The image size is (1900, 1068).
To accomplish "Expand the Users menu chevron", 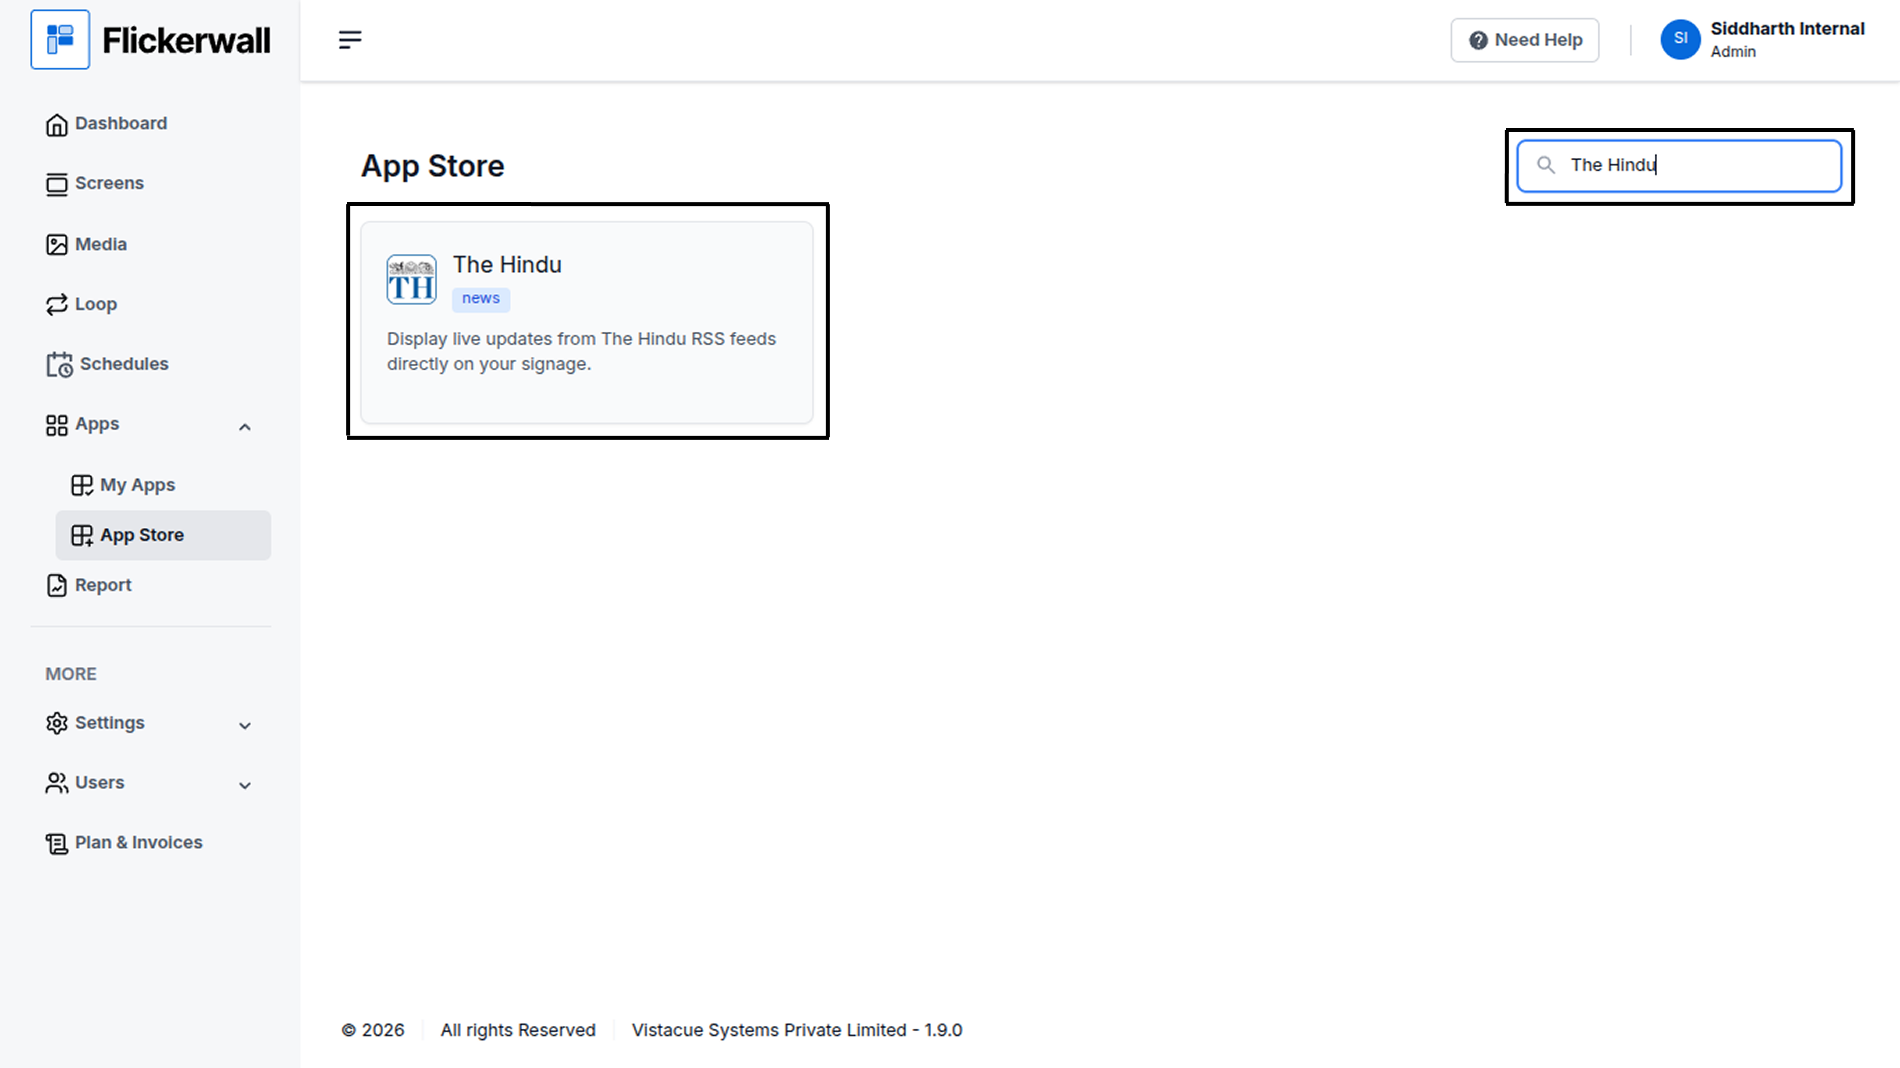I will tap(245, 786).
